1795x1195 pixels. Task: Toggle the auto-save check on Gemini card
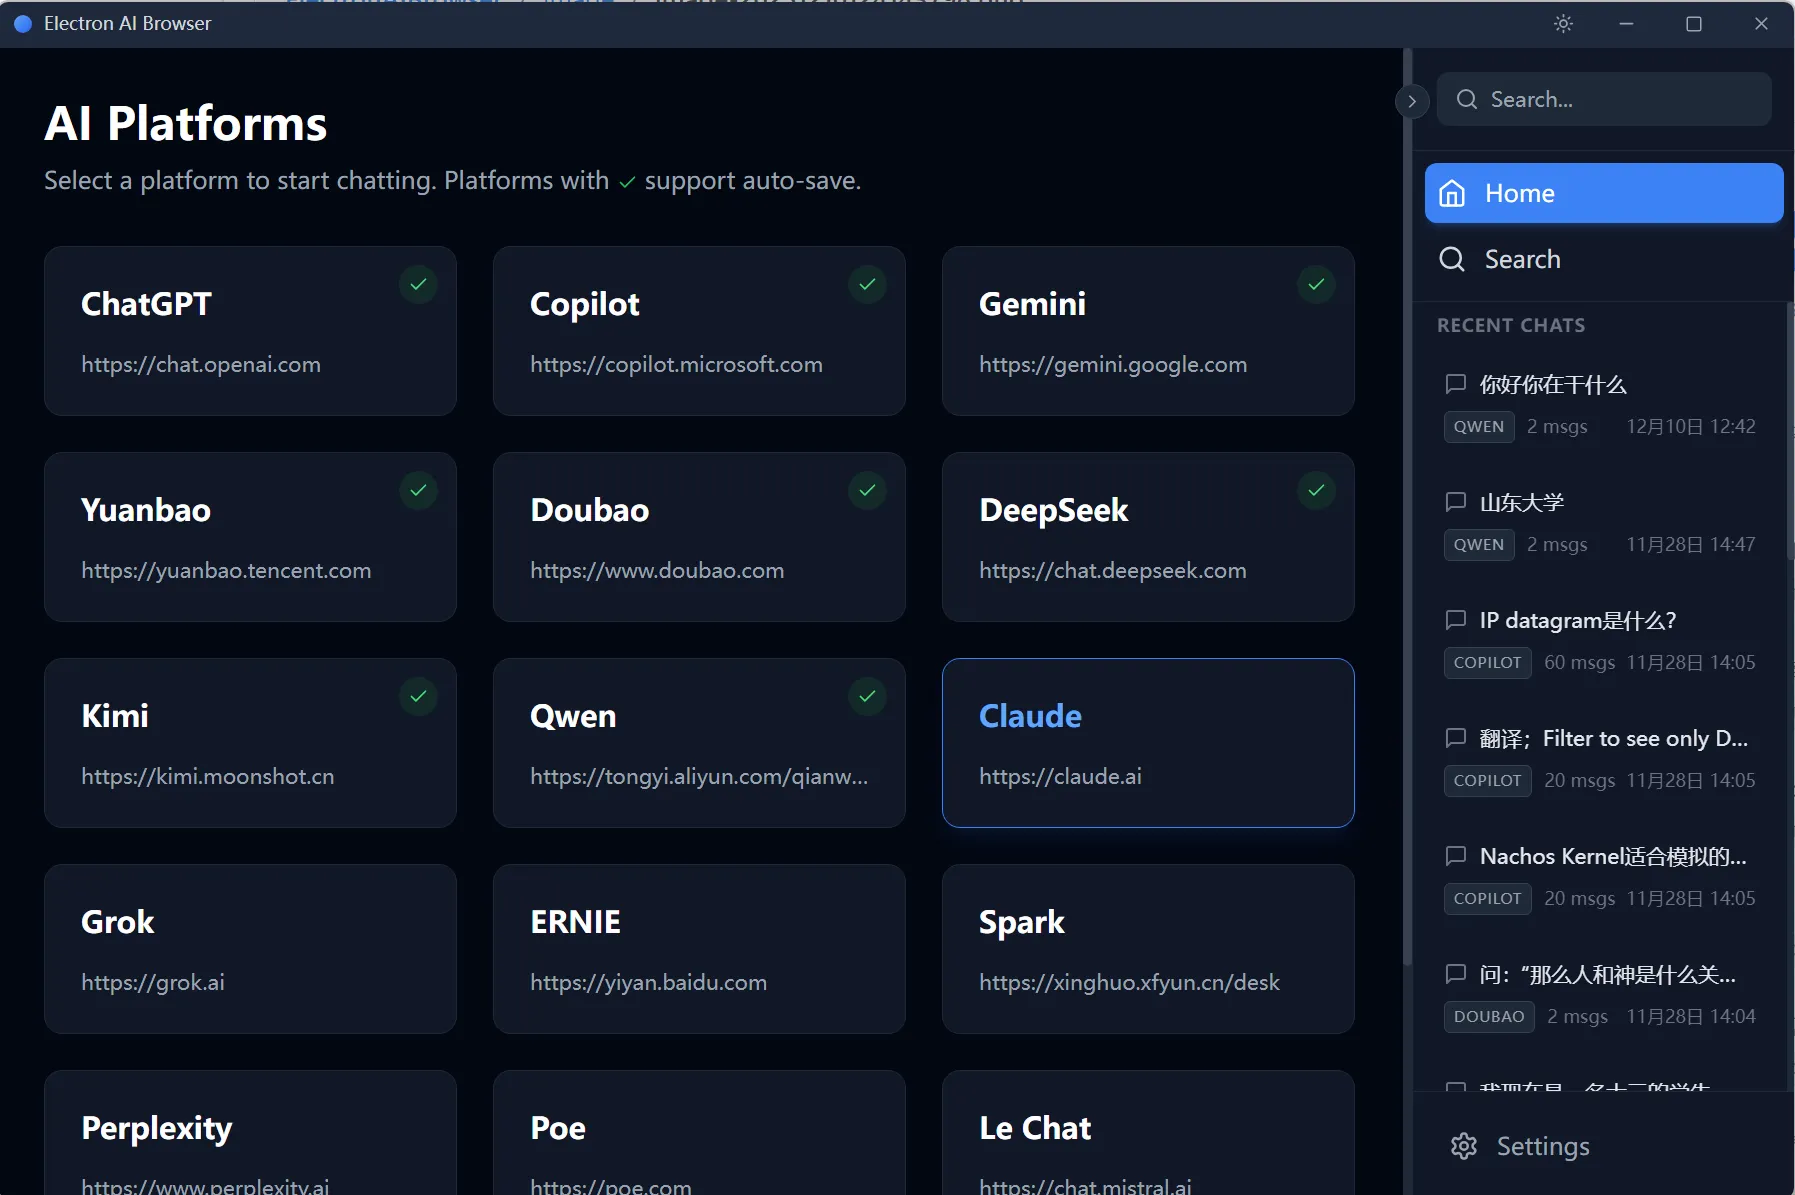pyautogui.click(x=1315, y=284)
